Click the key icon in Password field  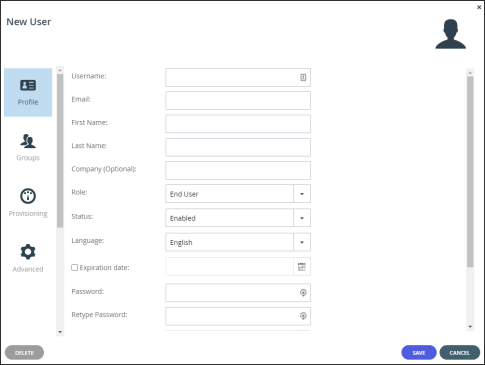tap(303, 293)
